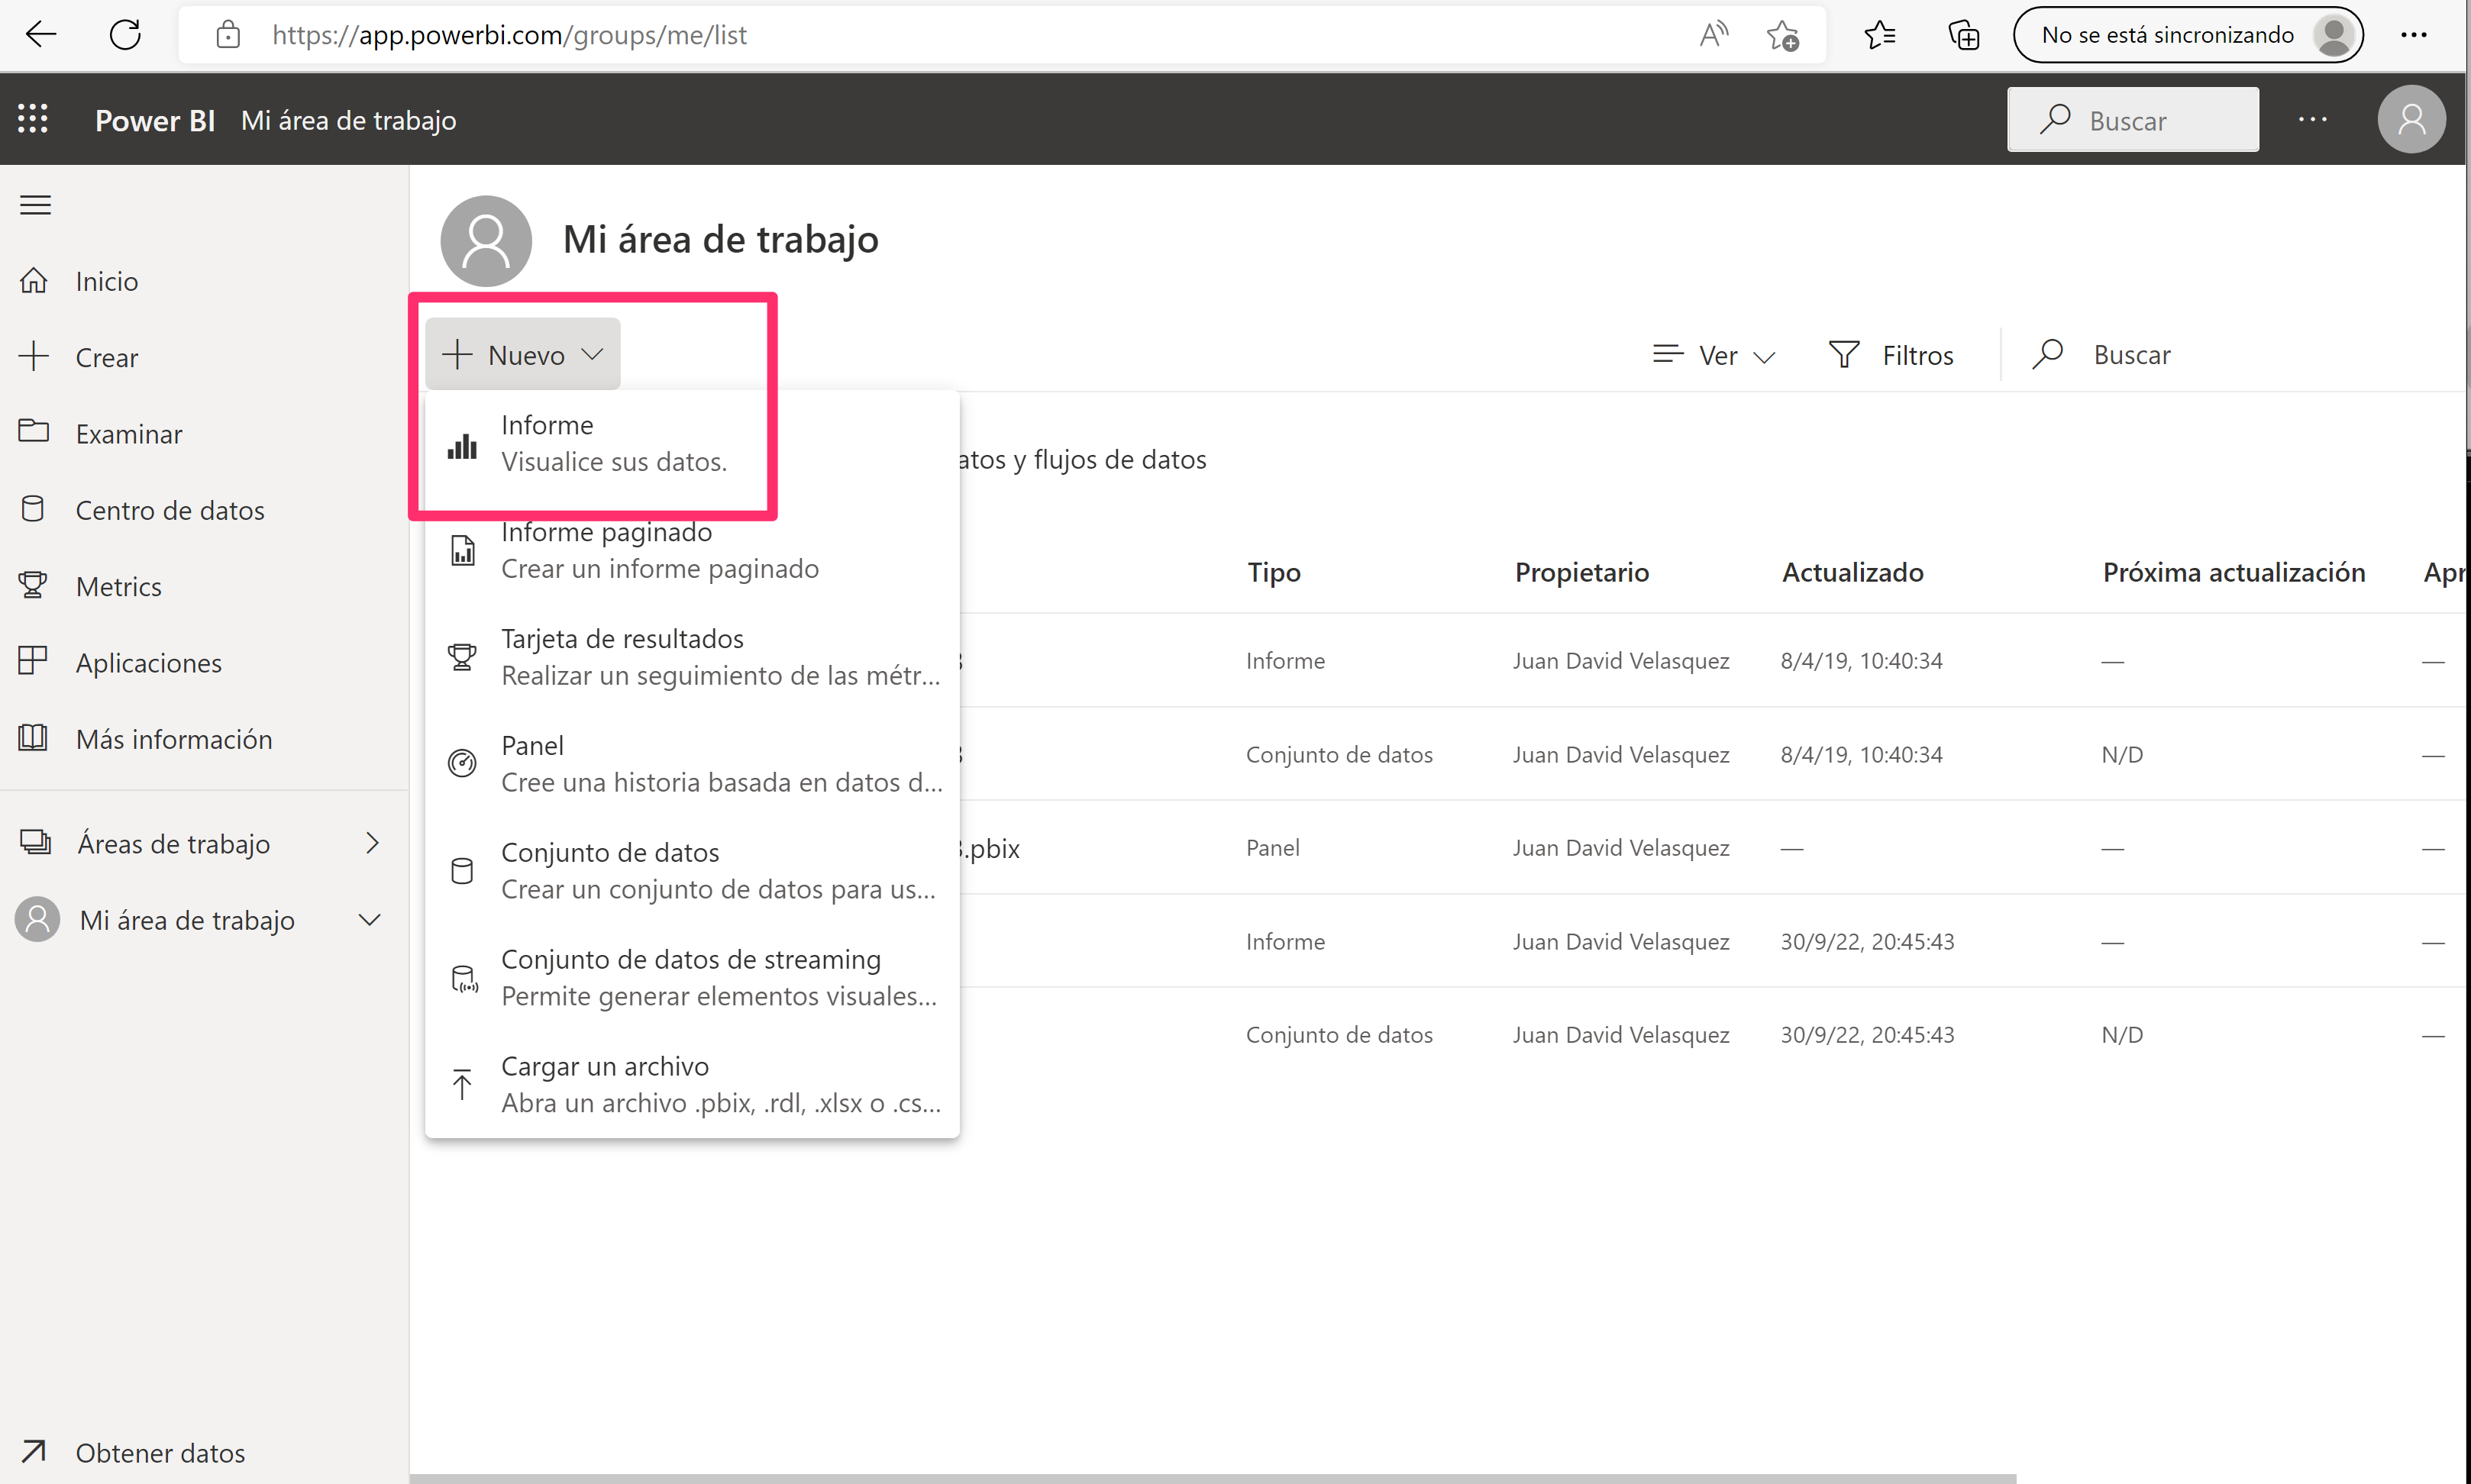Click the 8/4/19 Informe row type cell
The image size is (2471, 1484).
pos(1285,661)
